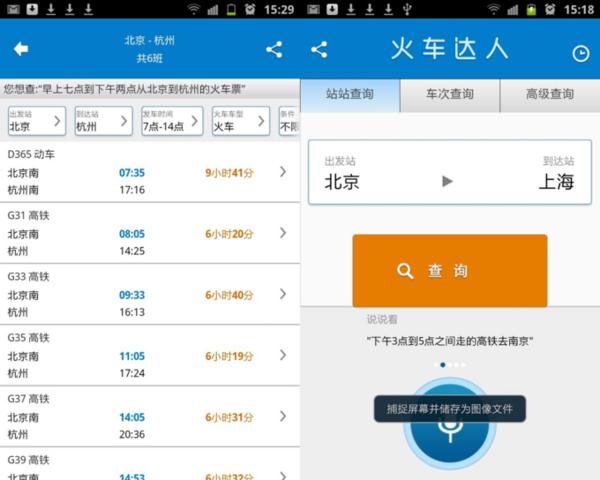Tap the voice query text bar
This screenshot has height=480, width=600.
(x=150, y=89)
